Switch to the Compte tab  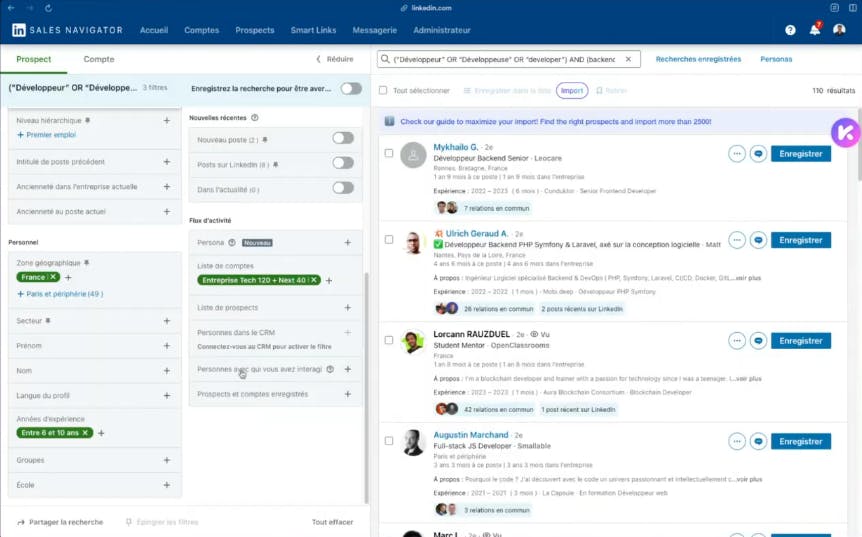tap(99, 59)
